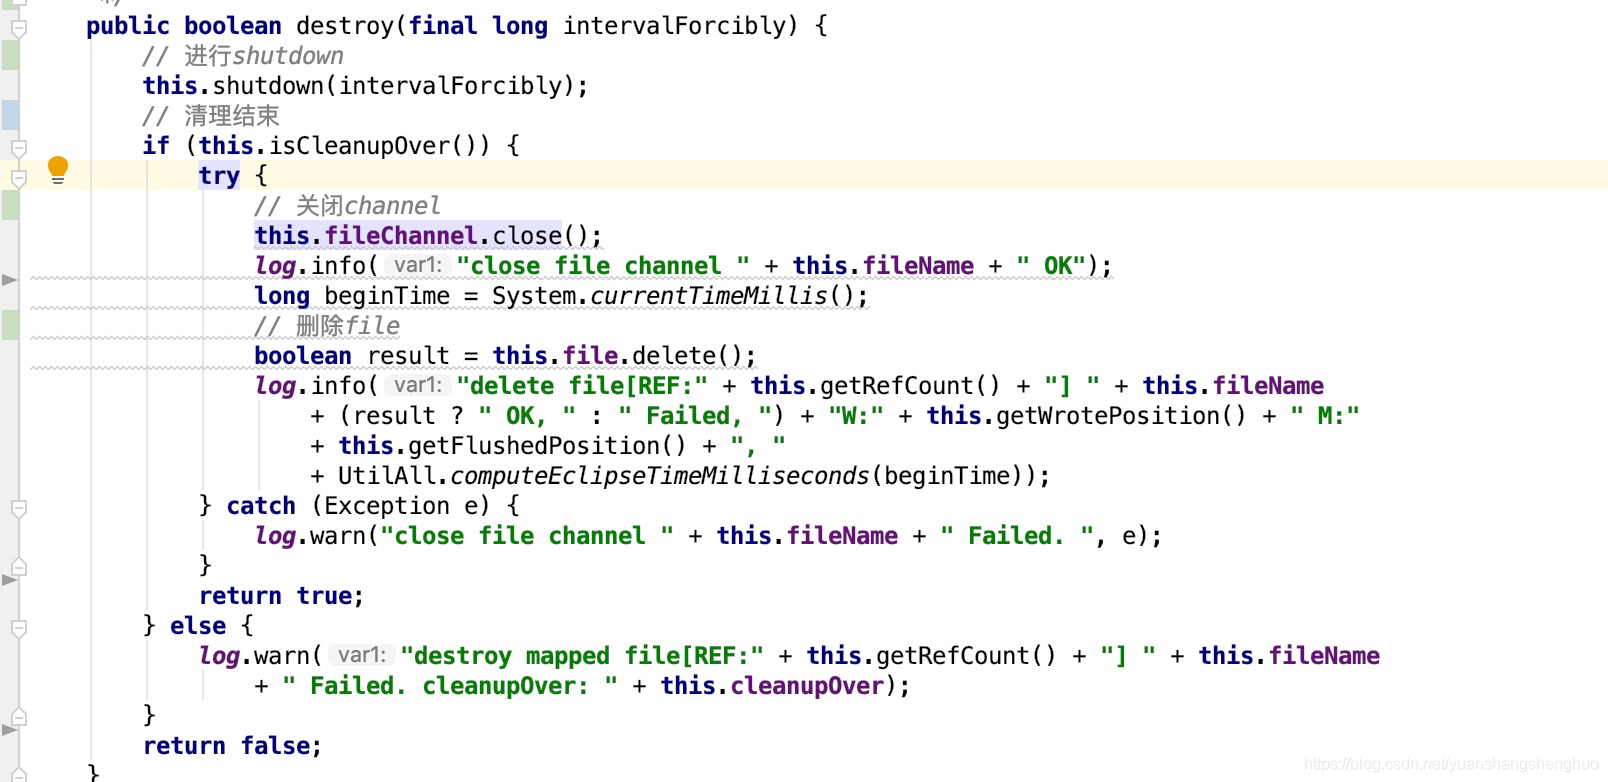Click 'getRefCount()' in the log.warn destroy line
The height and width of the screenshot is (782, 1608).
(x=966, y=656)
